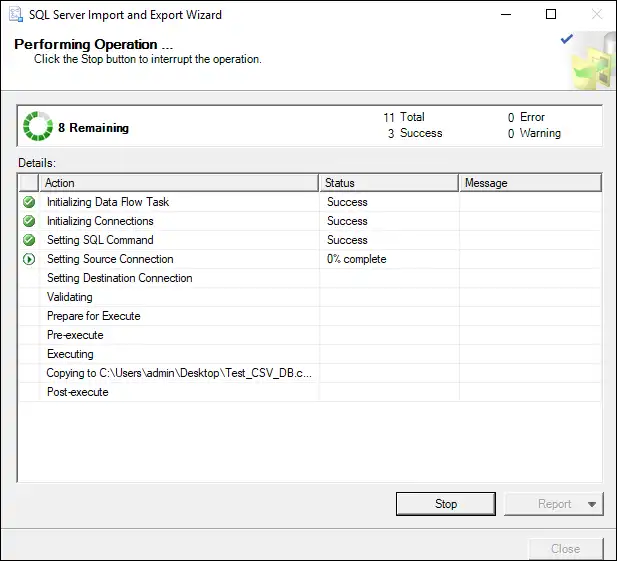Image resolution: width=617 pixels, height=561 pixels.
Task: Click the Performing Operation heading
Action: click(93, 44)
